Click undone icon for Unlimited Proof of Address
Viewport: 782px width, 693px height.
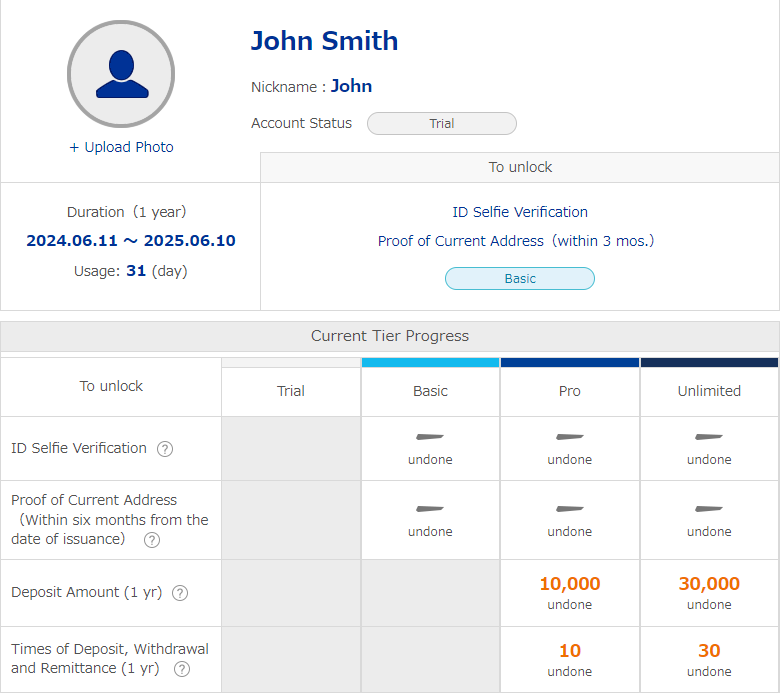[x=709, y=509]
